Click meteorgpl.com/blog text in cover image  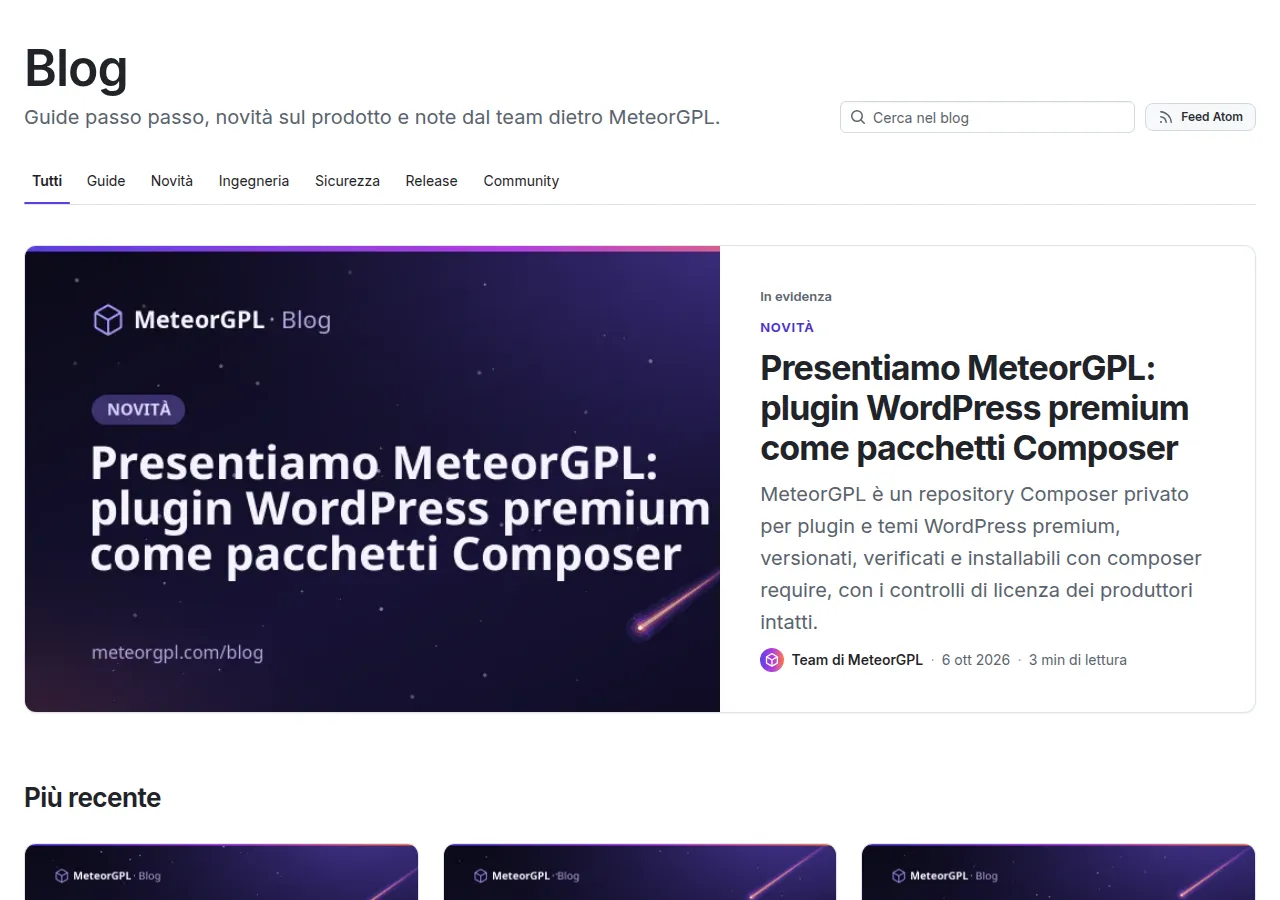click(177, 653)
